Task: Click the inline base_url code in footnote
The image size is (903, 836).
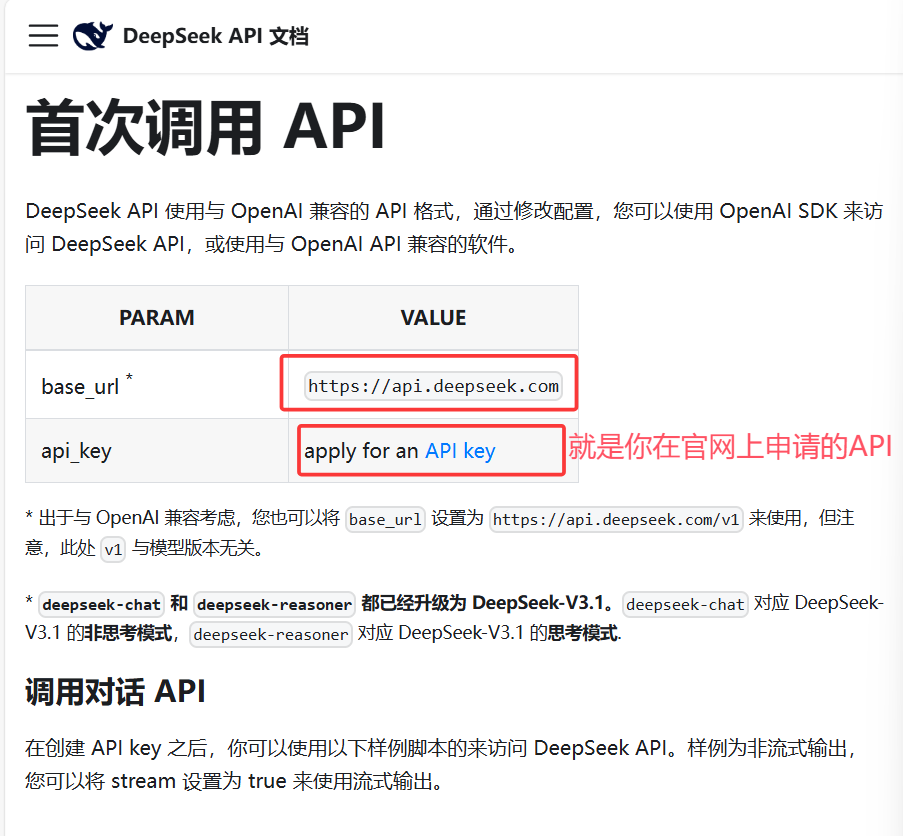Action: click(385, 519)
